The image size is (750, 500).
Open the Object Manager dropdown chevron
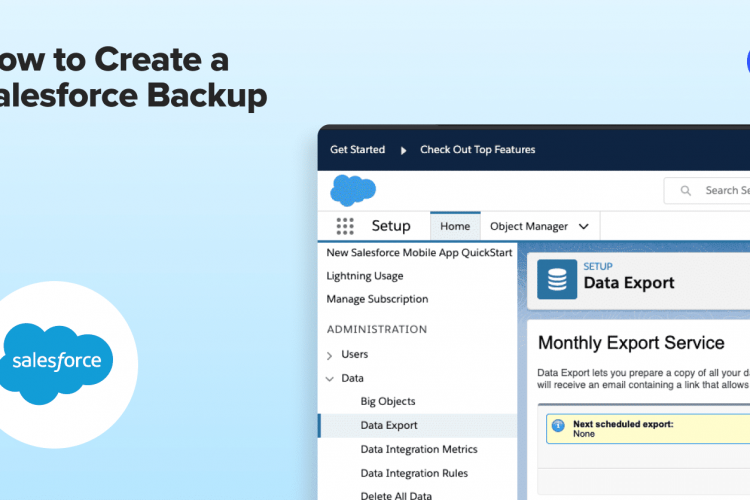point(583,227)
